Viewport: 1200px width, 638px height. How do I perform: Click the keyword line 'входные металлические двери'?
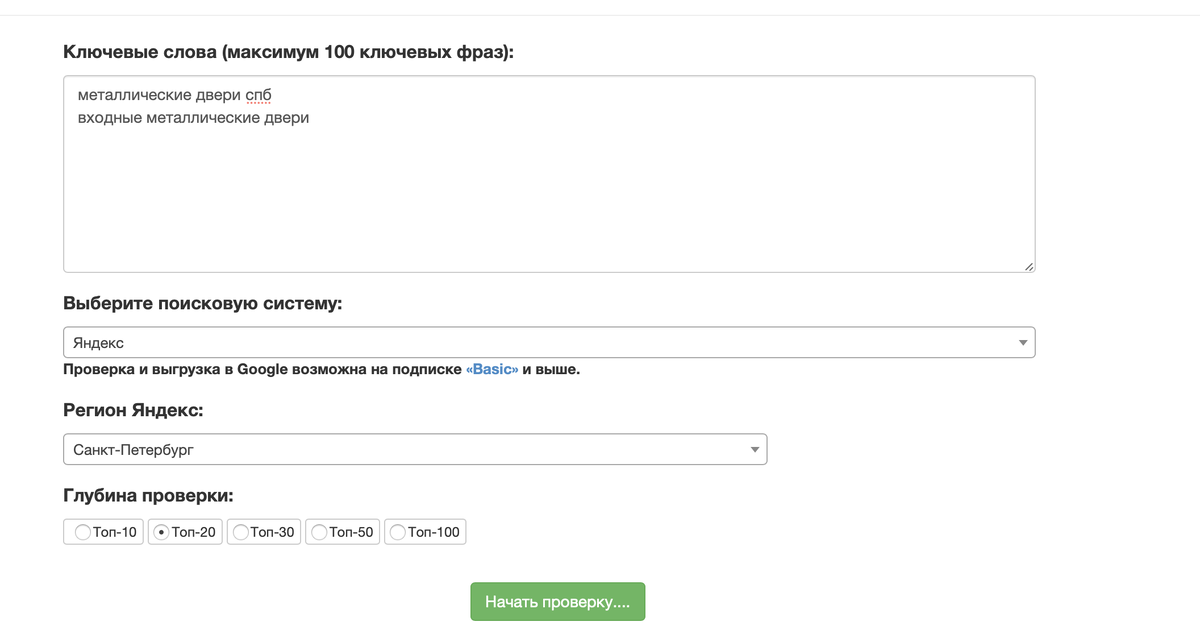coord(193,118)
